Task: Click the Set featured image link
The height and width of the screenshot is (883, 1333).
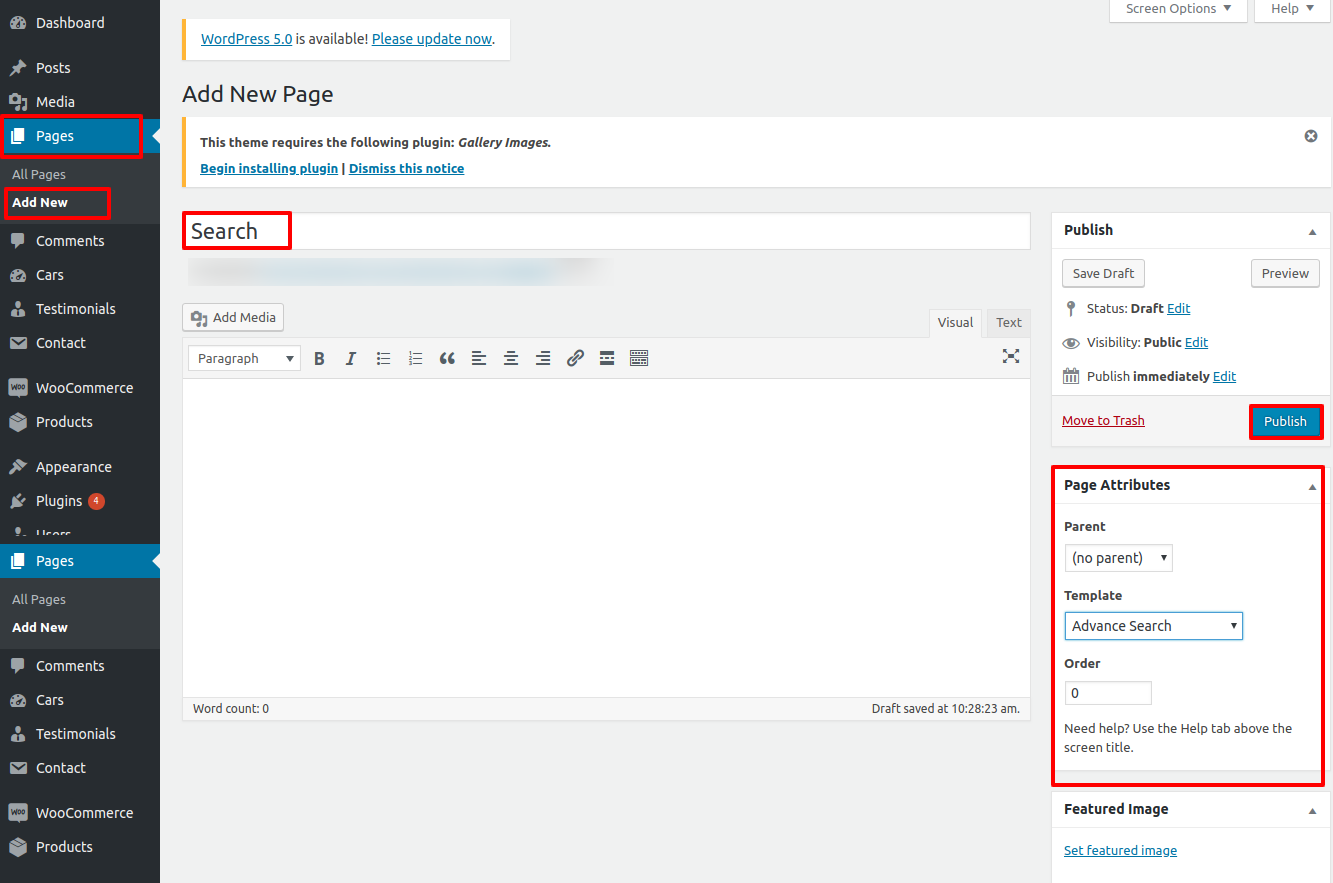Action: [1120, 851]
